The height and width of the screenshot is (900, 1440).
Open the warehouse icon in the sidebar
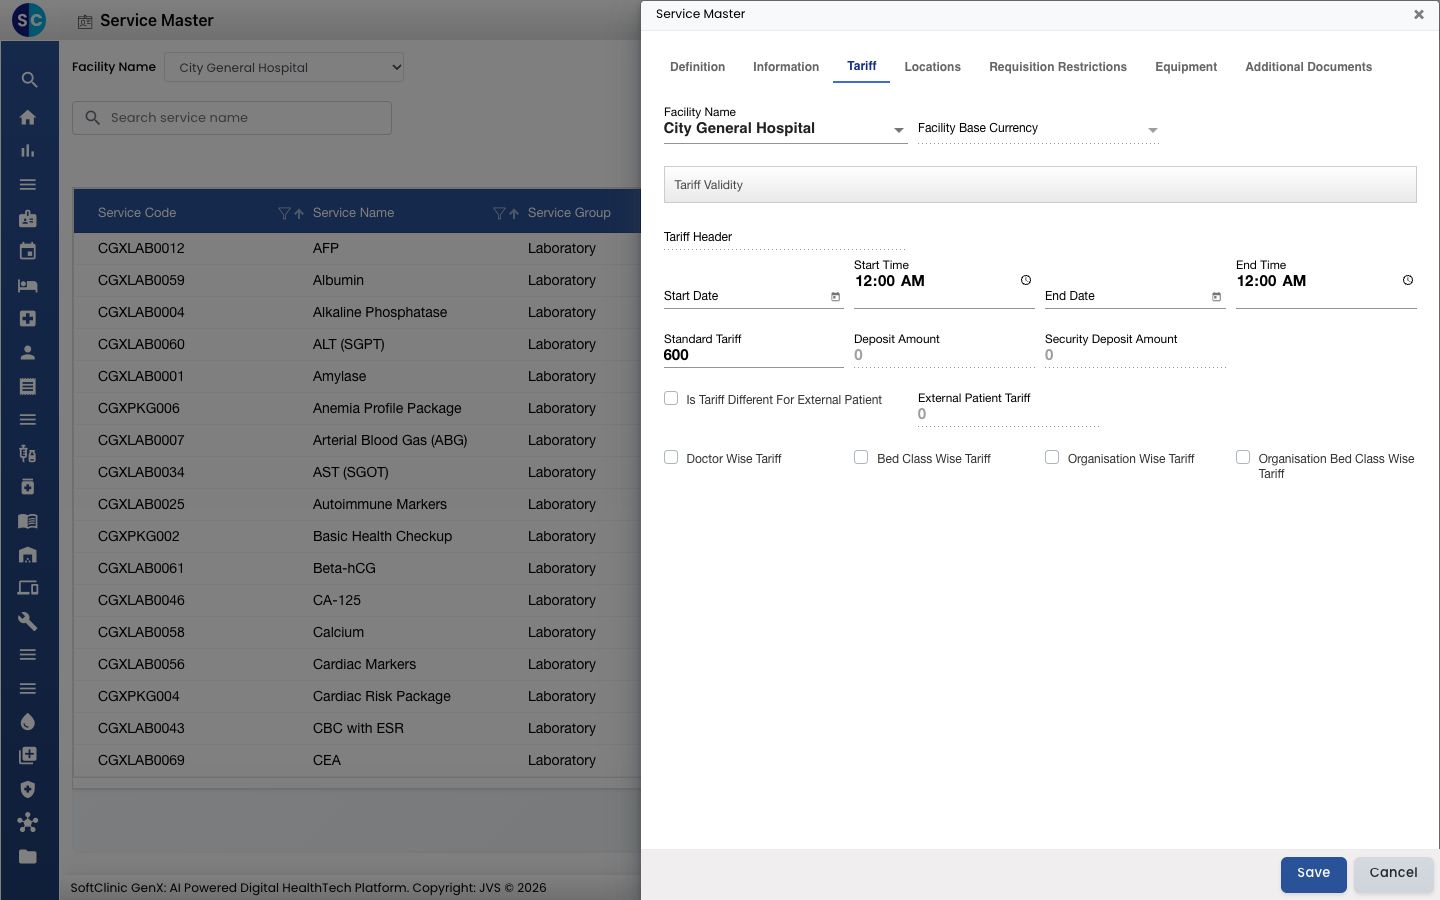[28, 554]
